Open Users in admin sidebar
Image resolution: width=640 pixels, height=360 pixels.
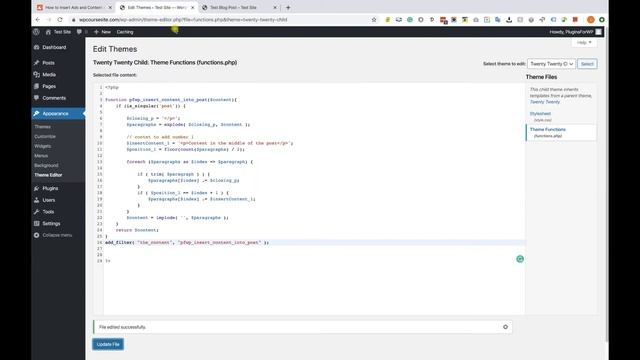click(x=49, y=200)
